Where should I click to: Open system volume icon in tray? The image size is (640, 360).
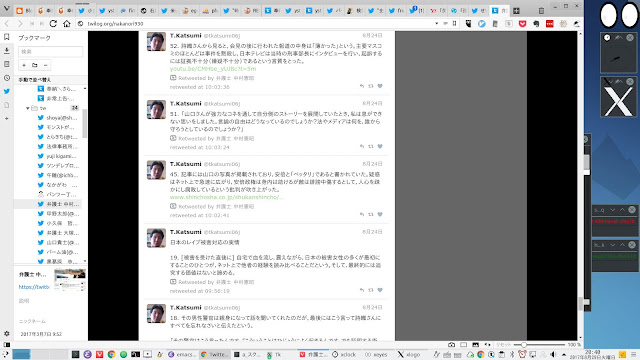[x=553, y=354]
